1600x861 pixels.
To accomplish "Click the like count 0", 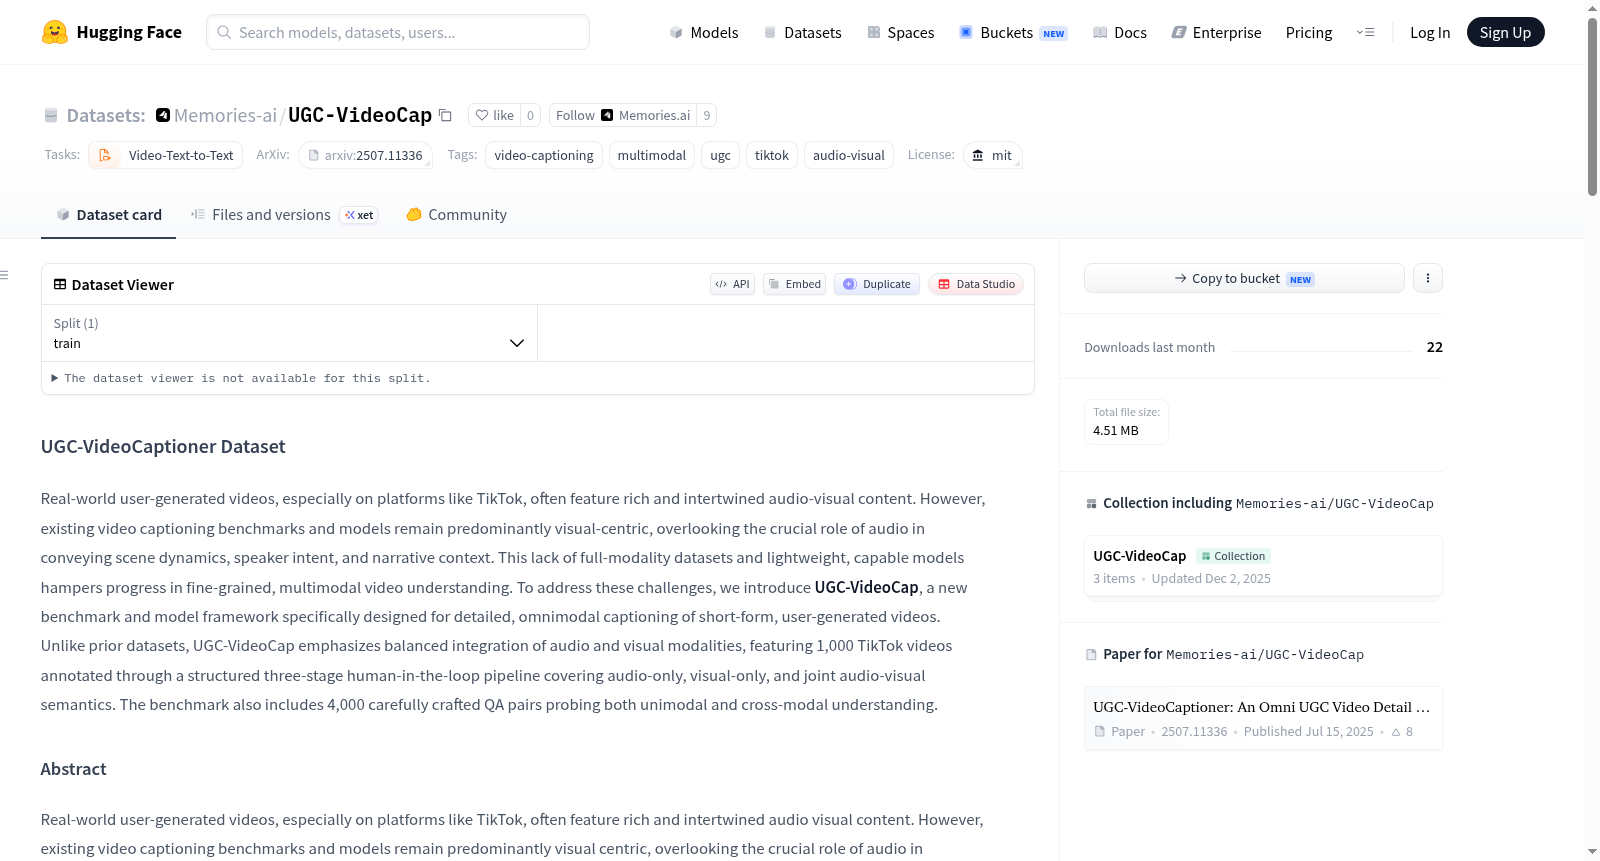I will pos(531,115).
